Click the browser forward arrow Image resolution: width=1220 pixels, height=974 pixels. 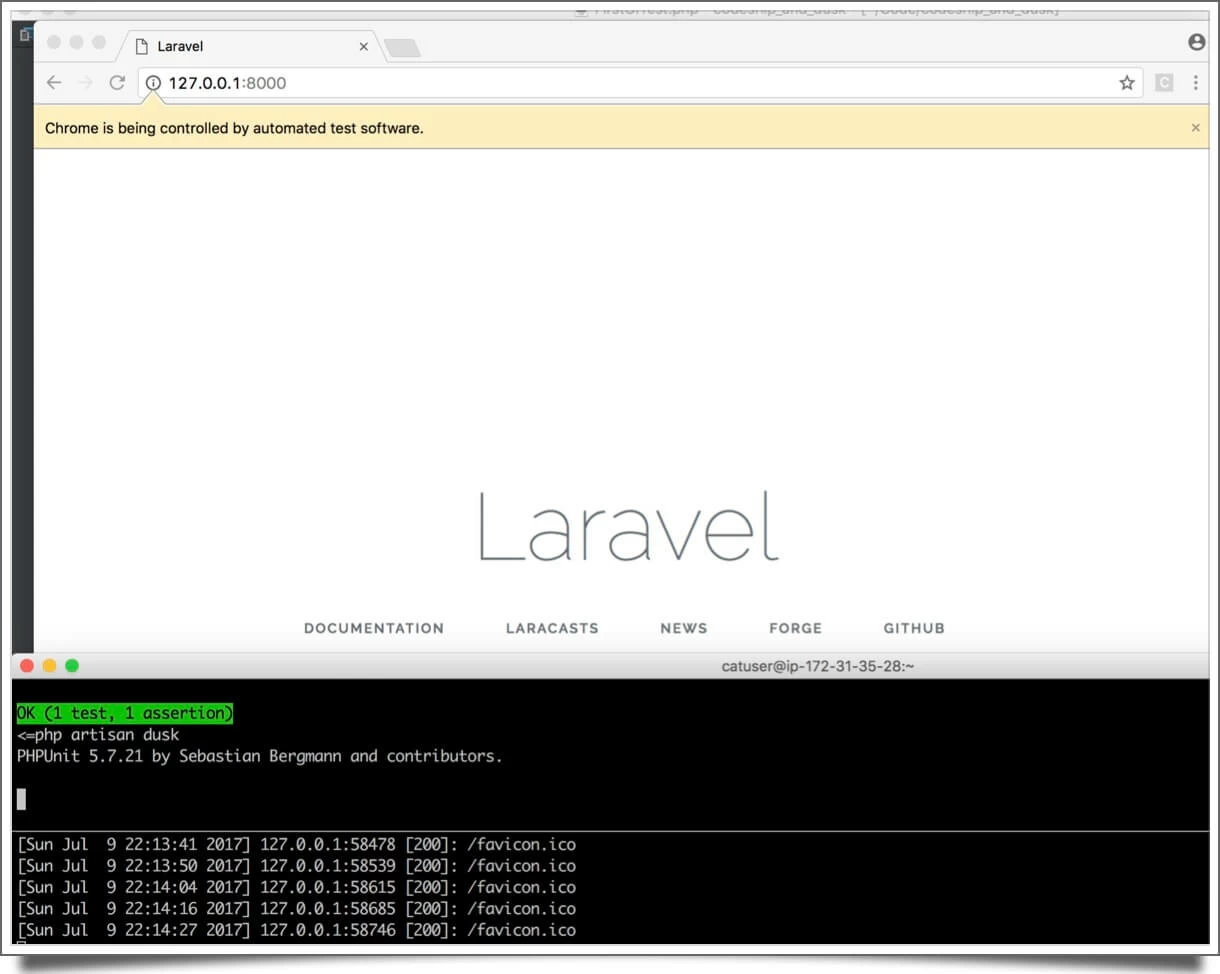(85, 83)
